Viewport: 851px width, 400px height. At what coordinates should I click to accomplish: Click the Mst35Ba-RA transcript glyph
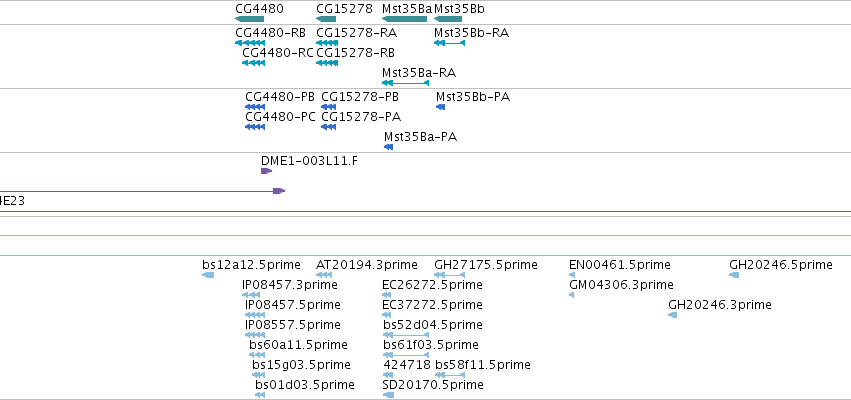405,83
